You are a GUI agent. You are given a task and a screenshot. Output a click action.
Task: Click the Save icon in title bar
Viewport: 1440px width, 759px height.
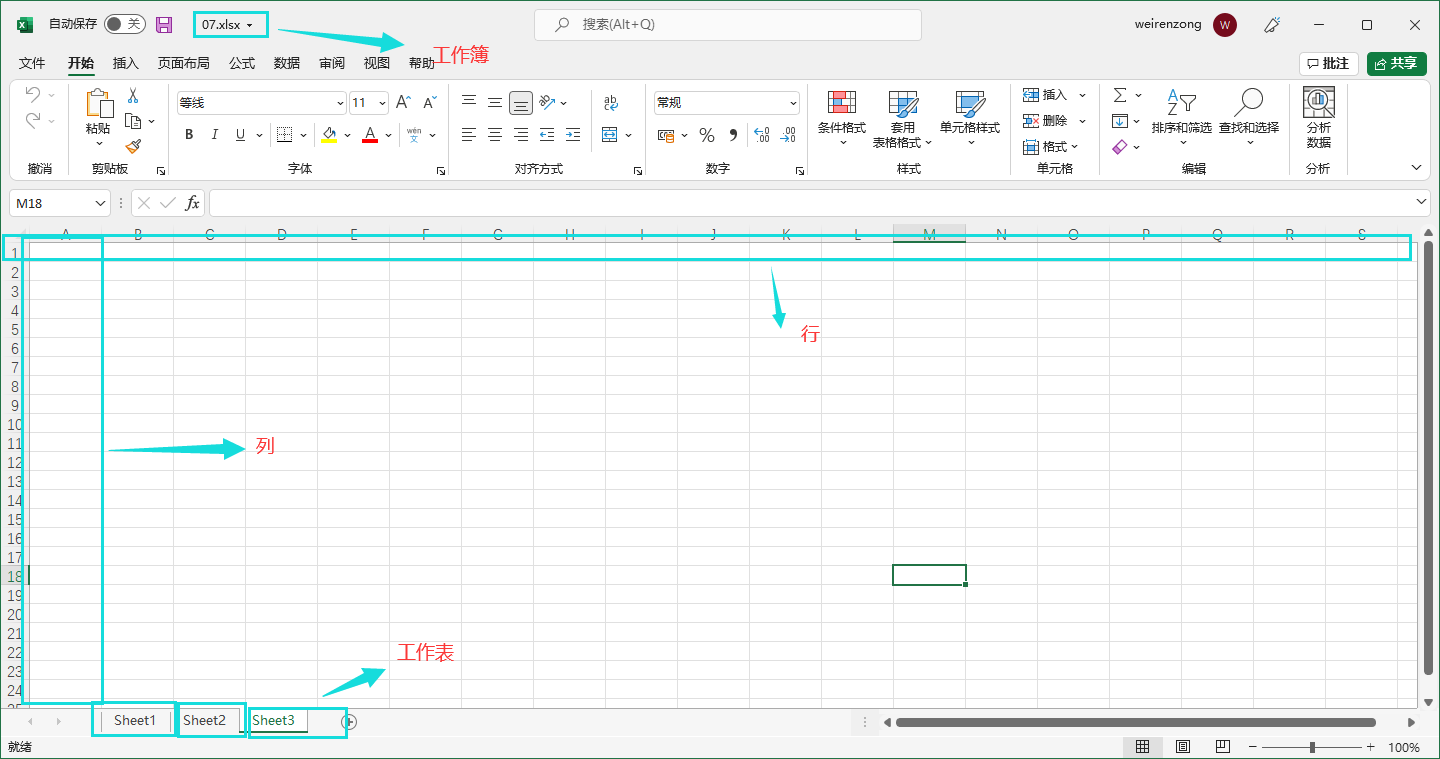[164, 24]
